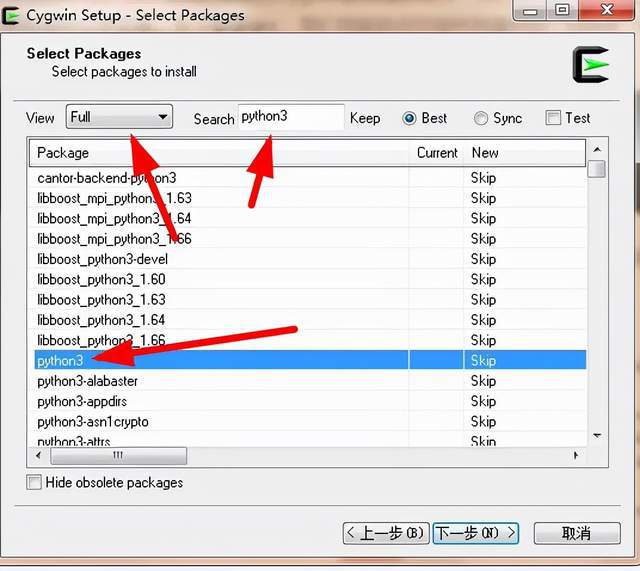The image size is (640, 571).
Task: Select libboost_python3_1.64 package
Action: (101, 320)
